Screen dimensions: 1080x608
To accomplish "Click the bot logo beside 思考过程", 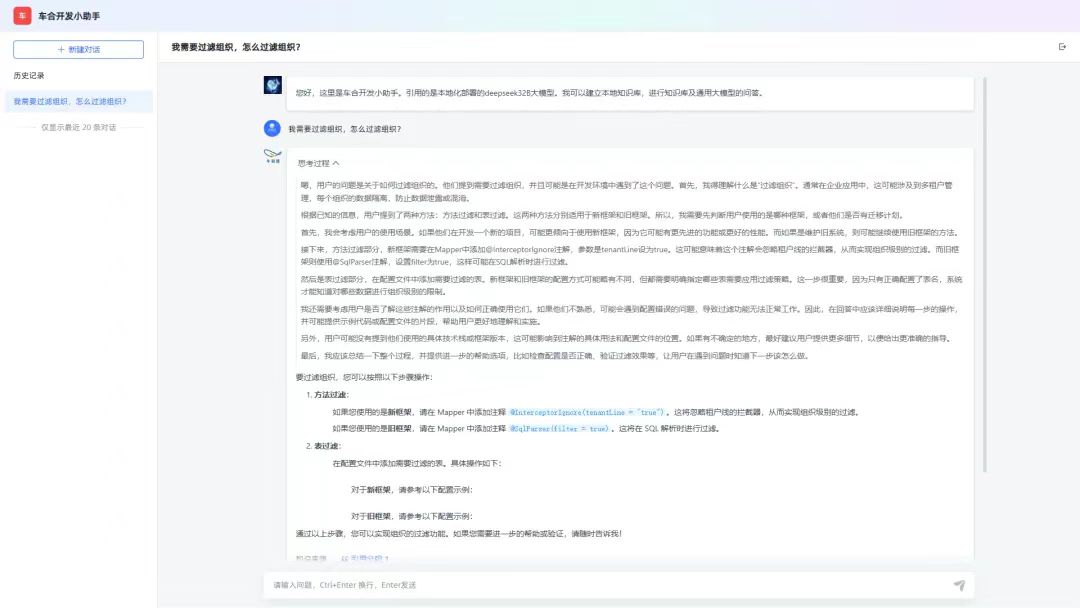I will coord(272,156).
